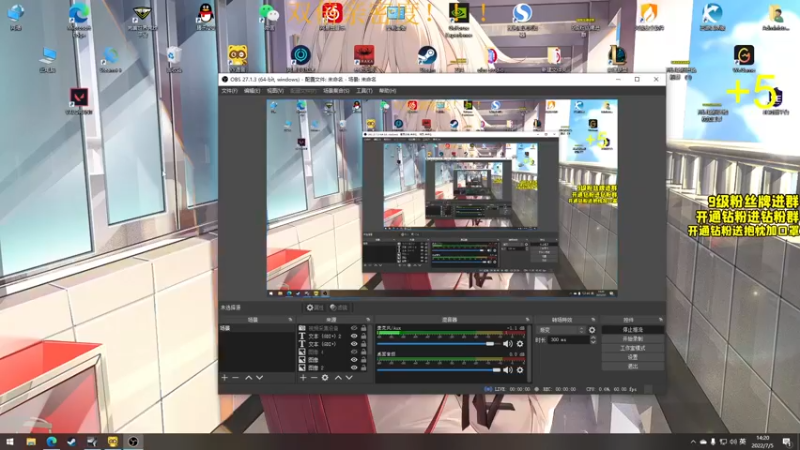Open the QQ penguin desktop icon
The image size is (800, 450).
point(206,15)
